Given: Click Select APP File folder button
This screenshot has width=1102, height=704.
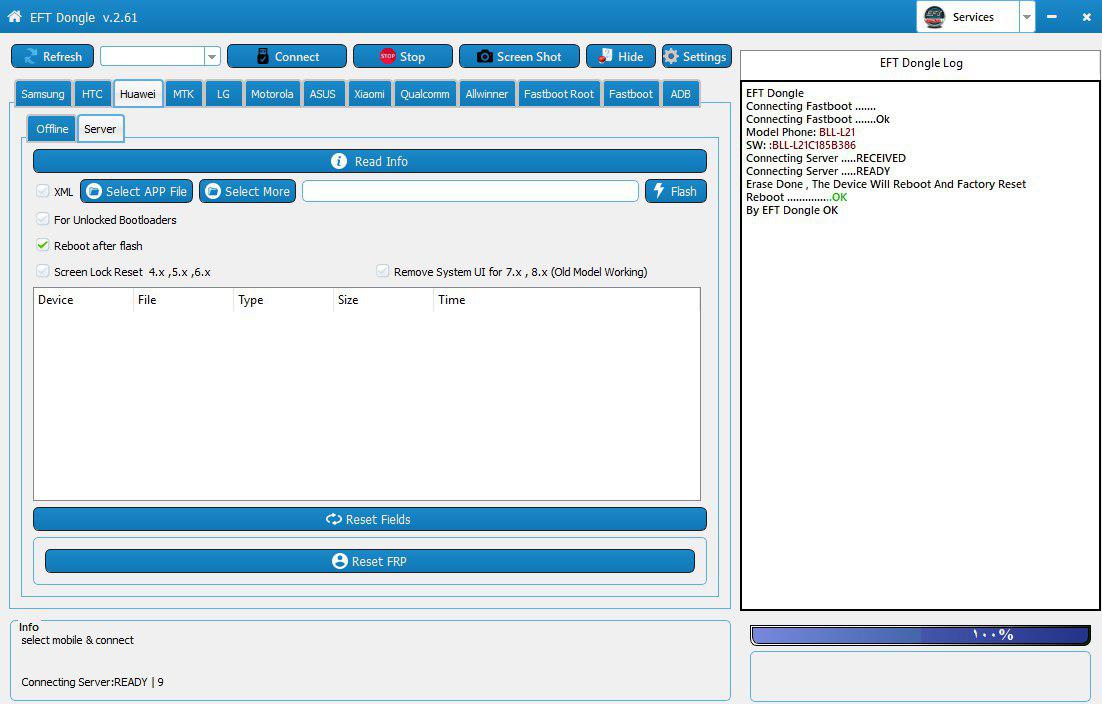Looking at the screenshot, I should point(136,191).
